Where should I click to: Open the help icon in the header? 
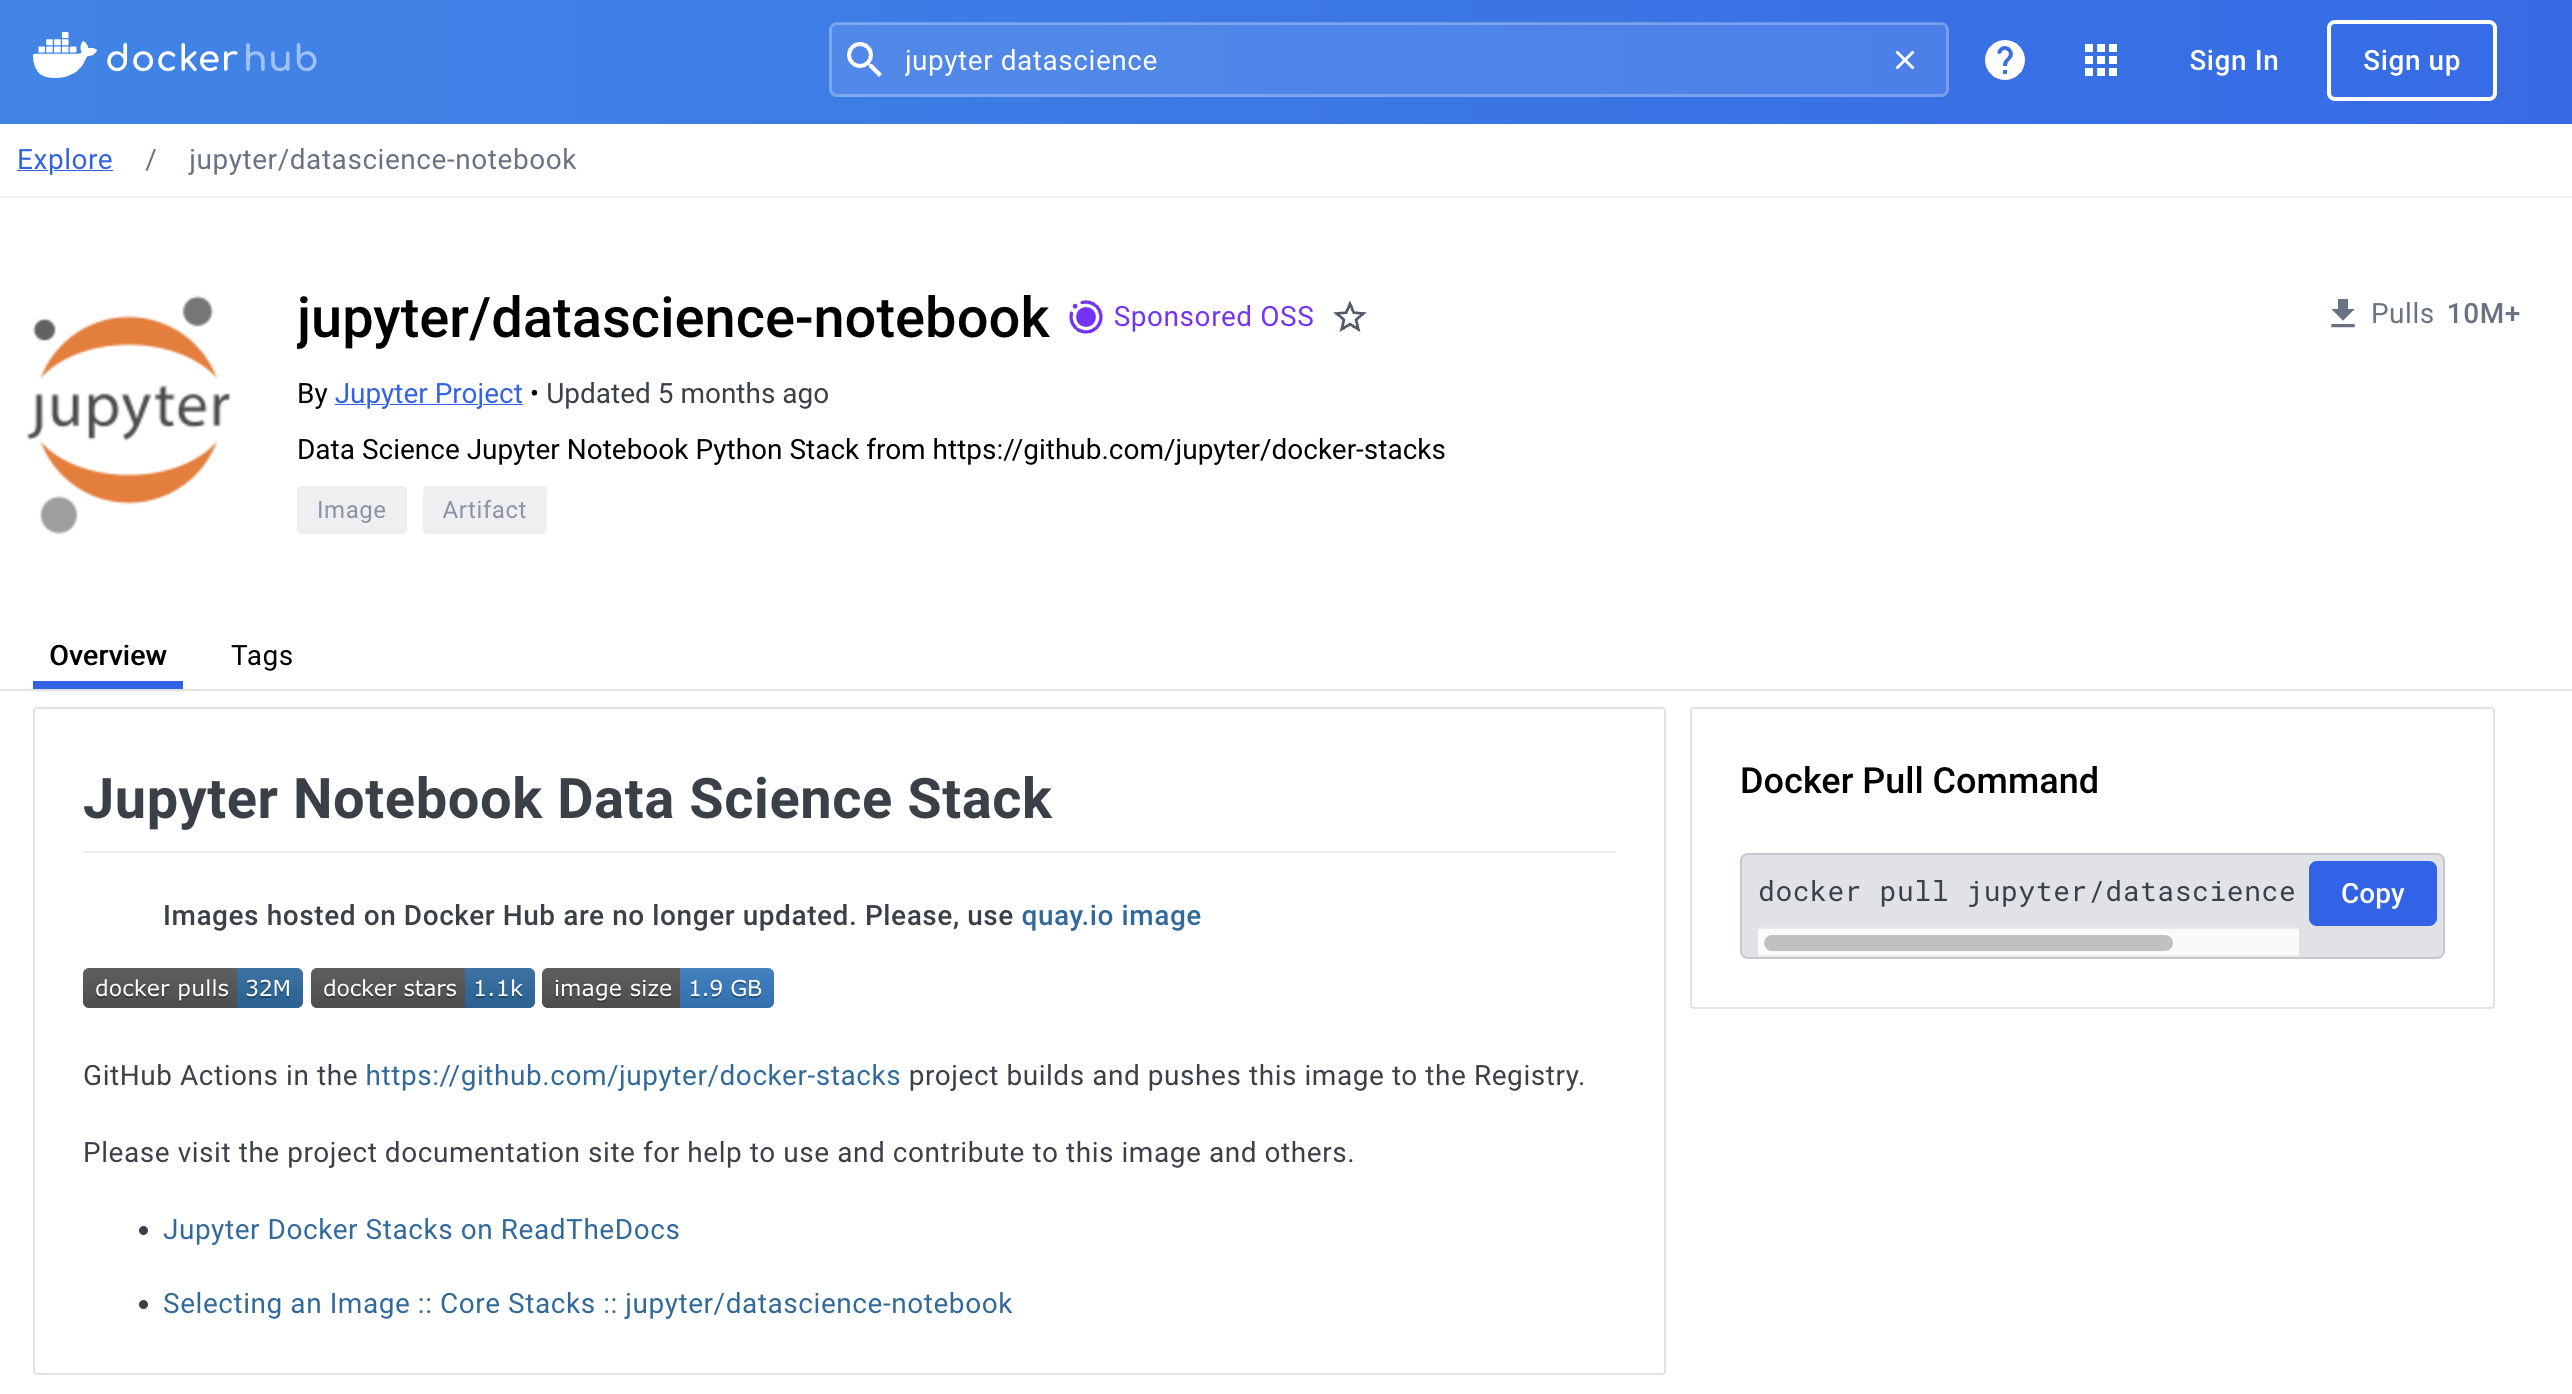[2004, 60]
